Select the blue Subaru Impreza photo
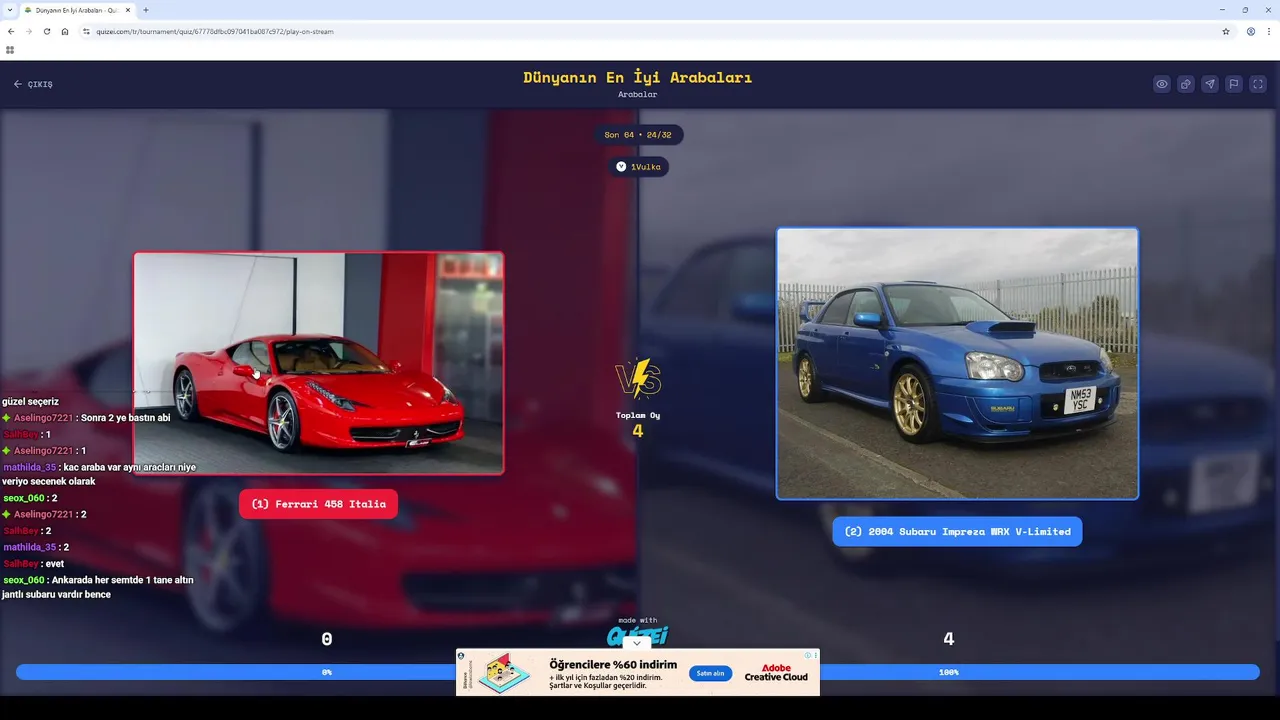The width and height of the screenshot is (1280, 720). click(x=957, y=363)
